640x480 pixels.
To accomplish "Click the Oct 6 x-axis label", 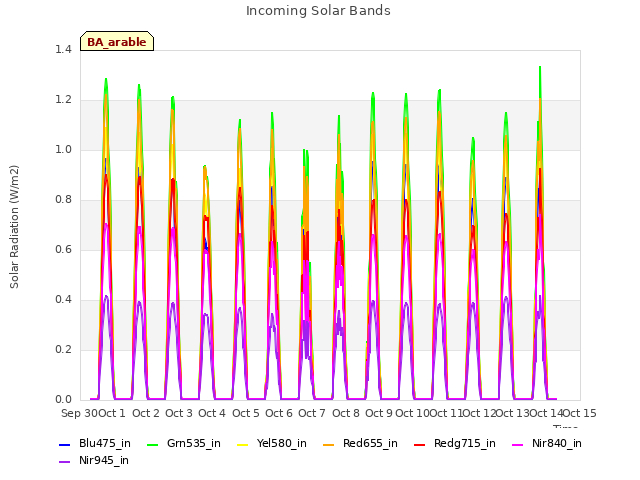I will point(279,413).
